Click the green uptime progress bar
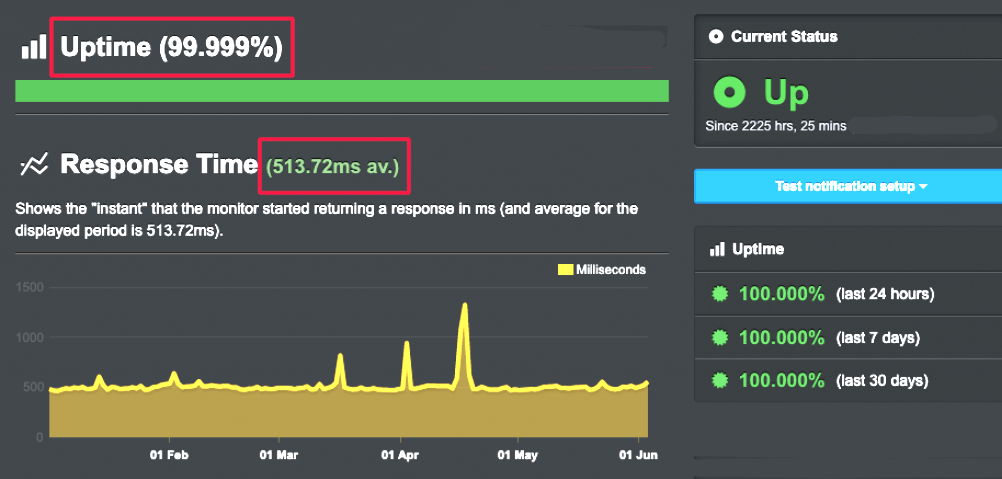1002x479 pixels. (x=342, y=91)
